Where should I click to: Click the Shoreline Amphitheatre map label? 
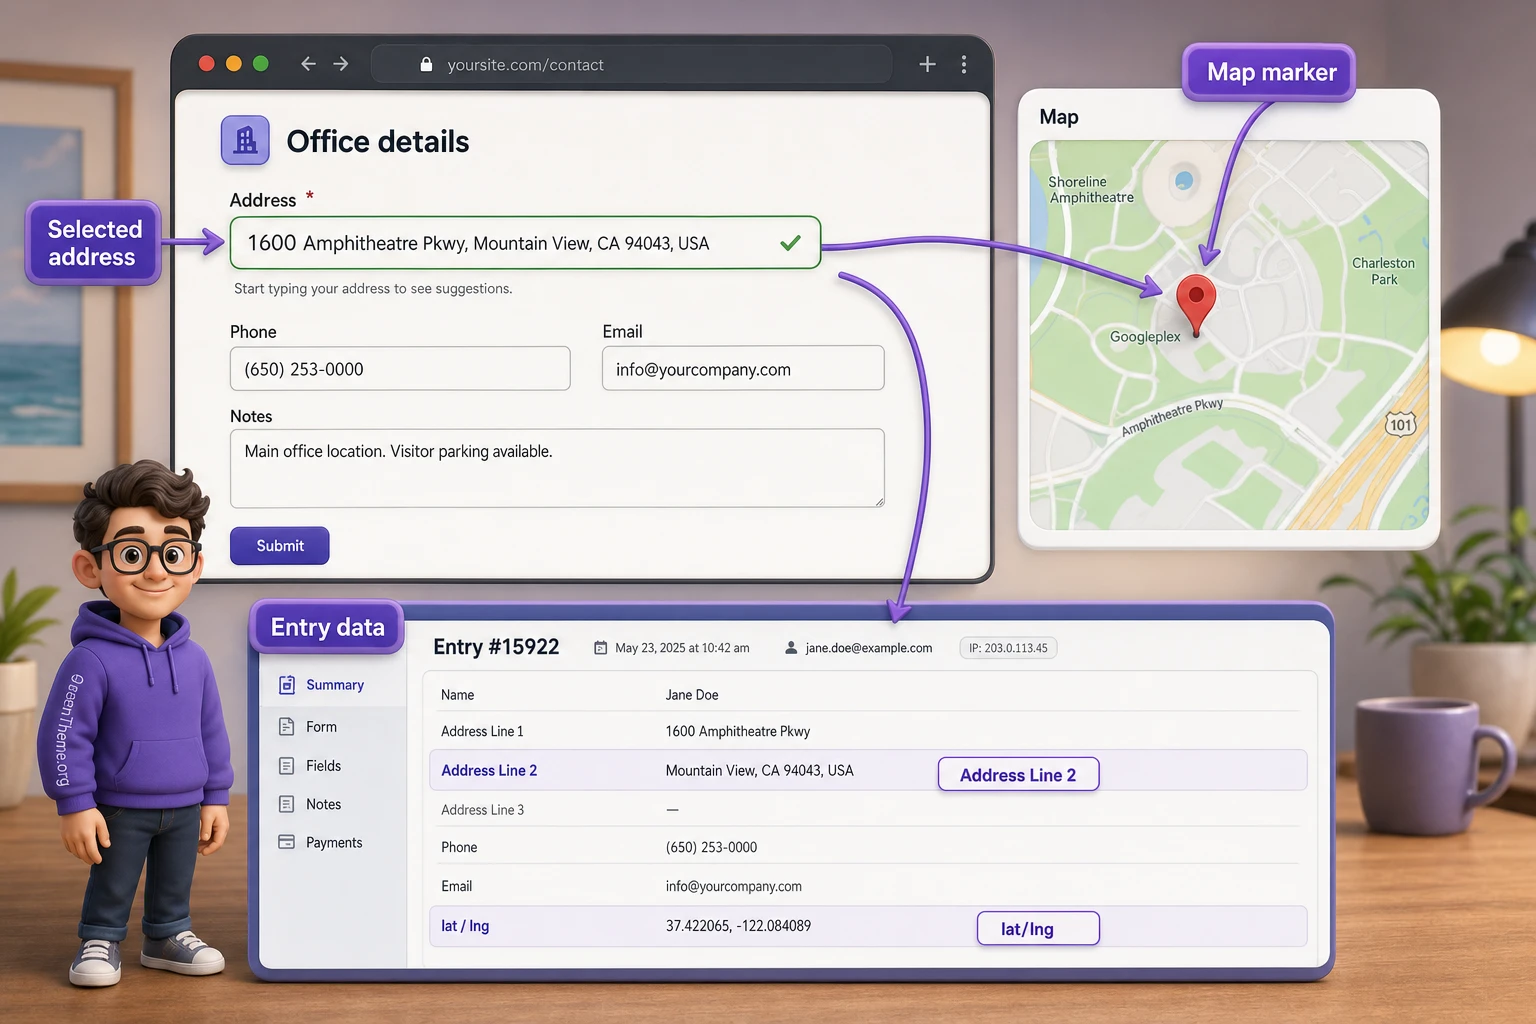click(x=1091, y=190)
